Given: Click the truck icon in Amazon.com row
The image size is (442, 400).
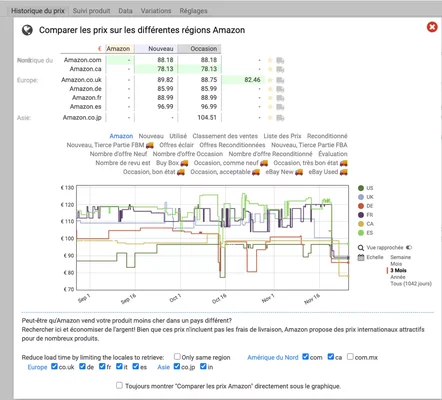Looking at the screenshot, I should click(280, 60).
